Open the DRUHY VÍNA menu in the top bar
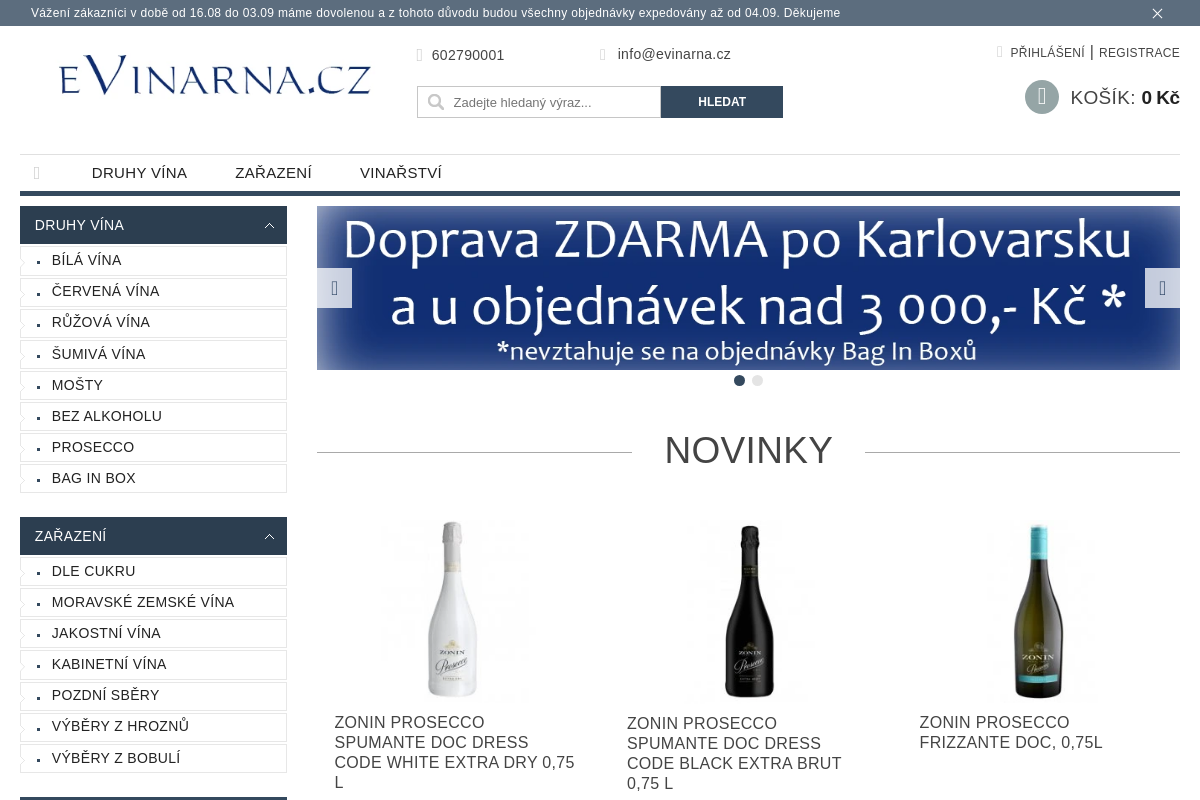 point(139,172)
